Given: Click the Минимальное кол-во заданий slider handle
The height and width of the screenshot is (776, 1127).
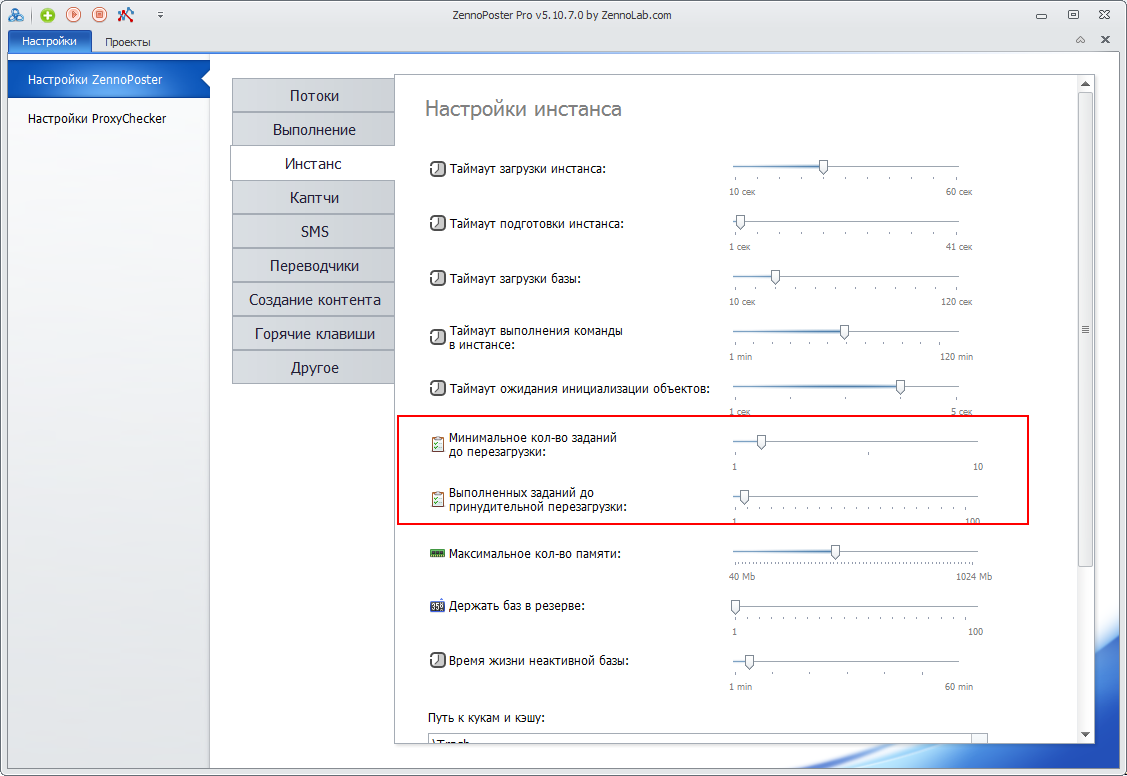Looking at the screenshot, I should (761, 442).
